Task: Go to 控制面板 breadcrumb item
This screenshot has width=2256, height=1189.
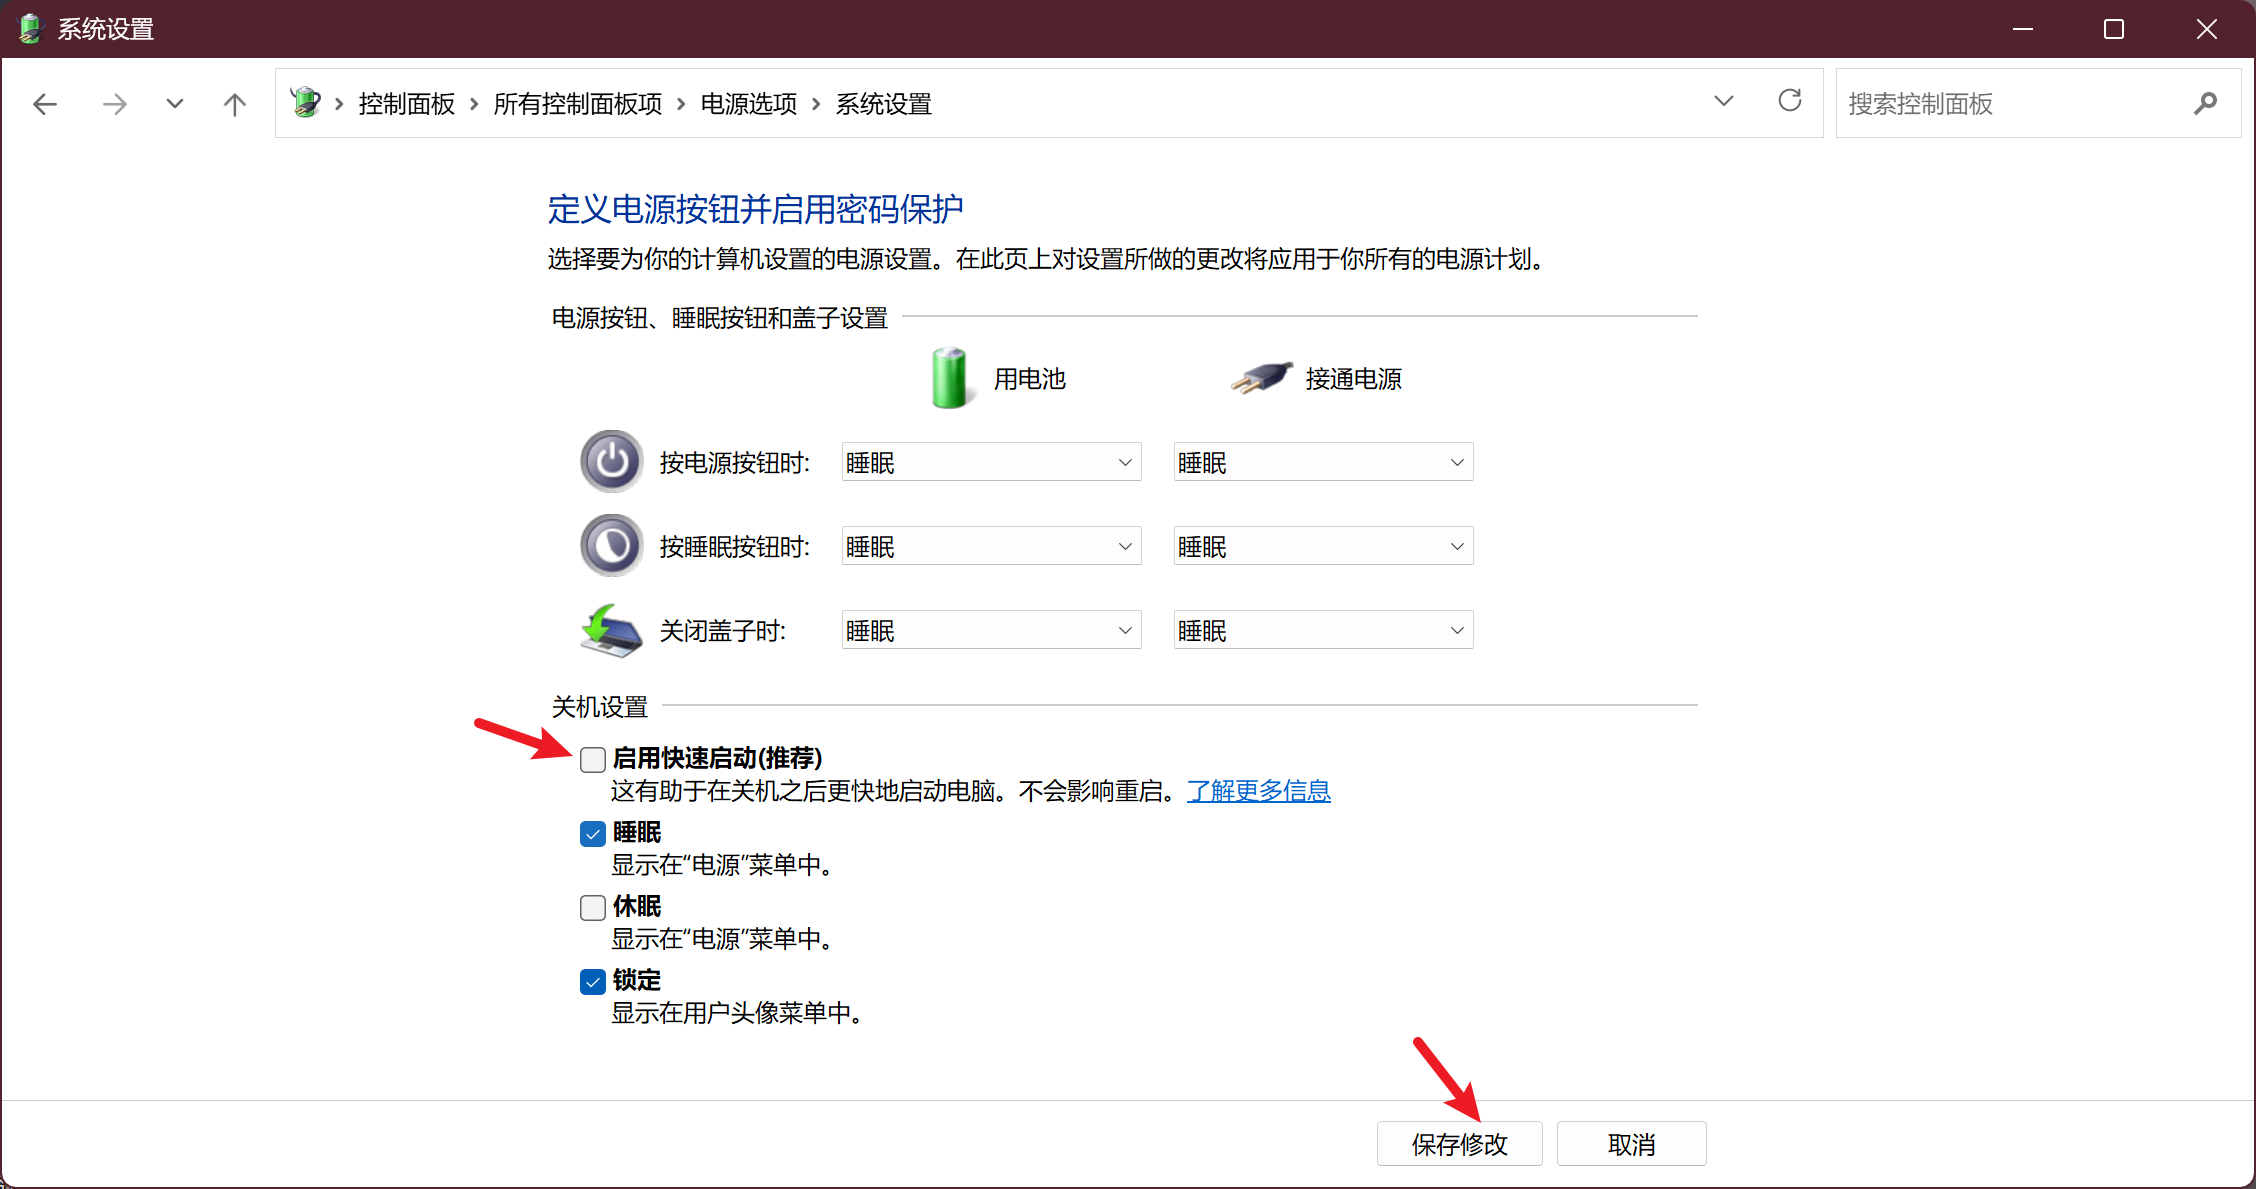Action: [406, 104]
